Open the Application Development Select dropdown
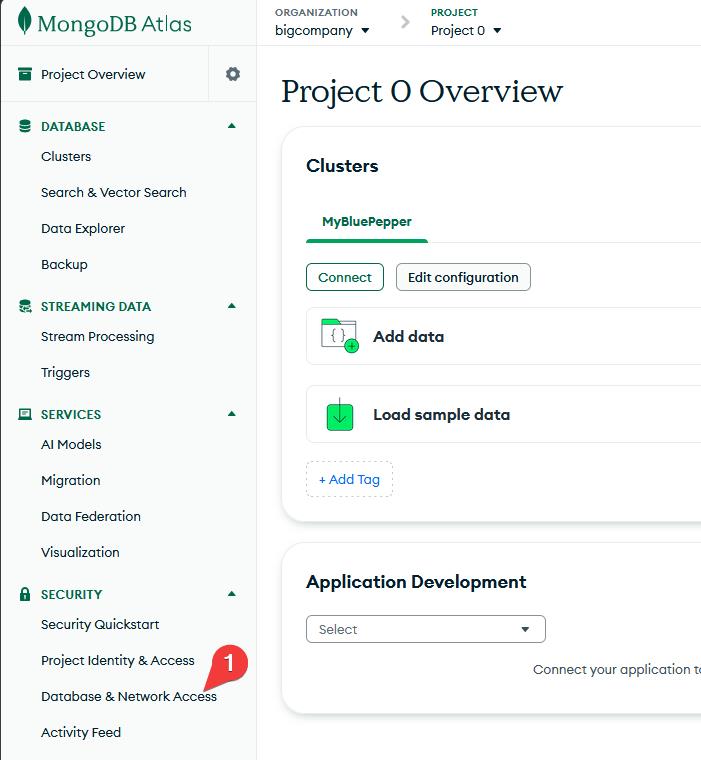This screenshot has height=760, width=701. point(426,629)
